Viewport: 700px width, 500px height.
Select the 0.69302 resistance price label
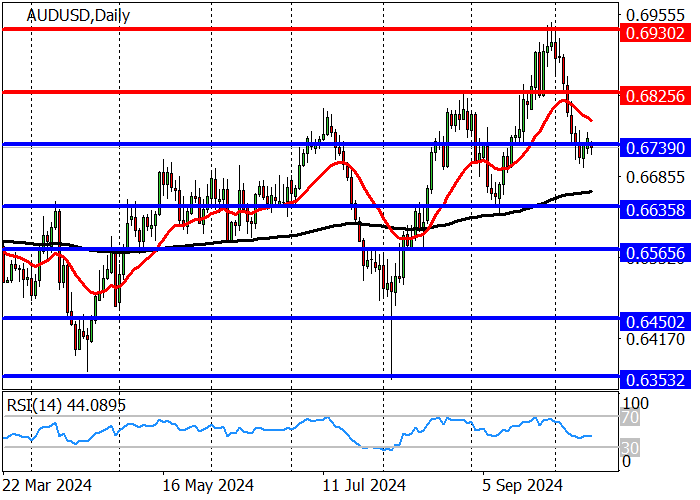pyautogui.click(x=655, y=33)
